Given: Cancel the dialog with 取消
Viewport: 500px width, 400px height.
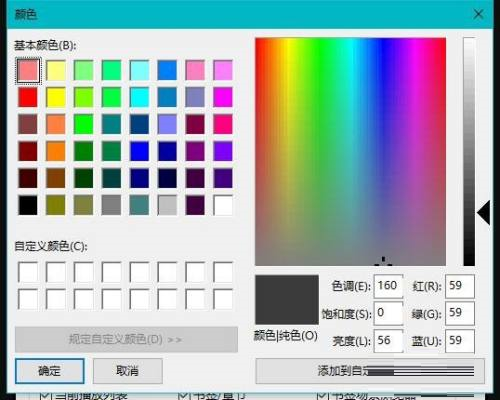Looking at the screenshot, I should coord(128,371).
